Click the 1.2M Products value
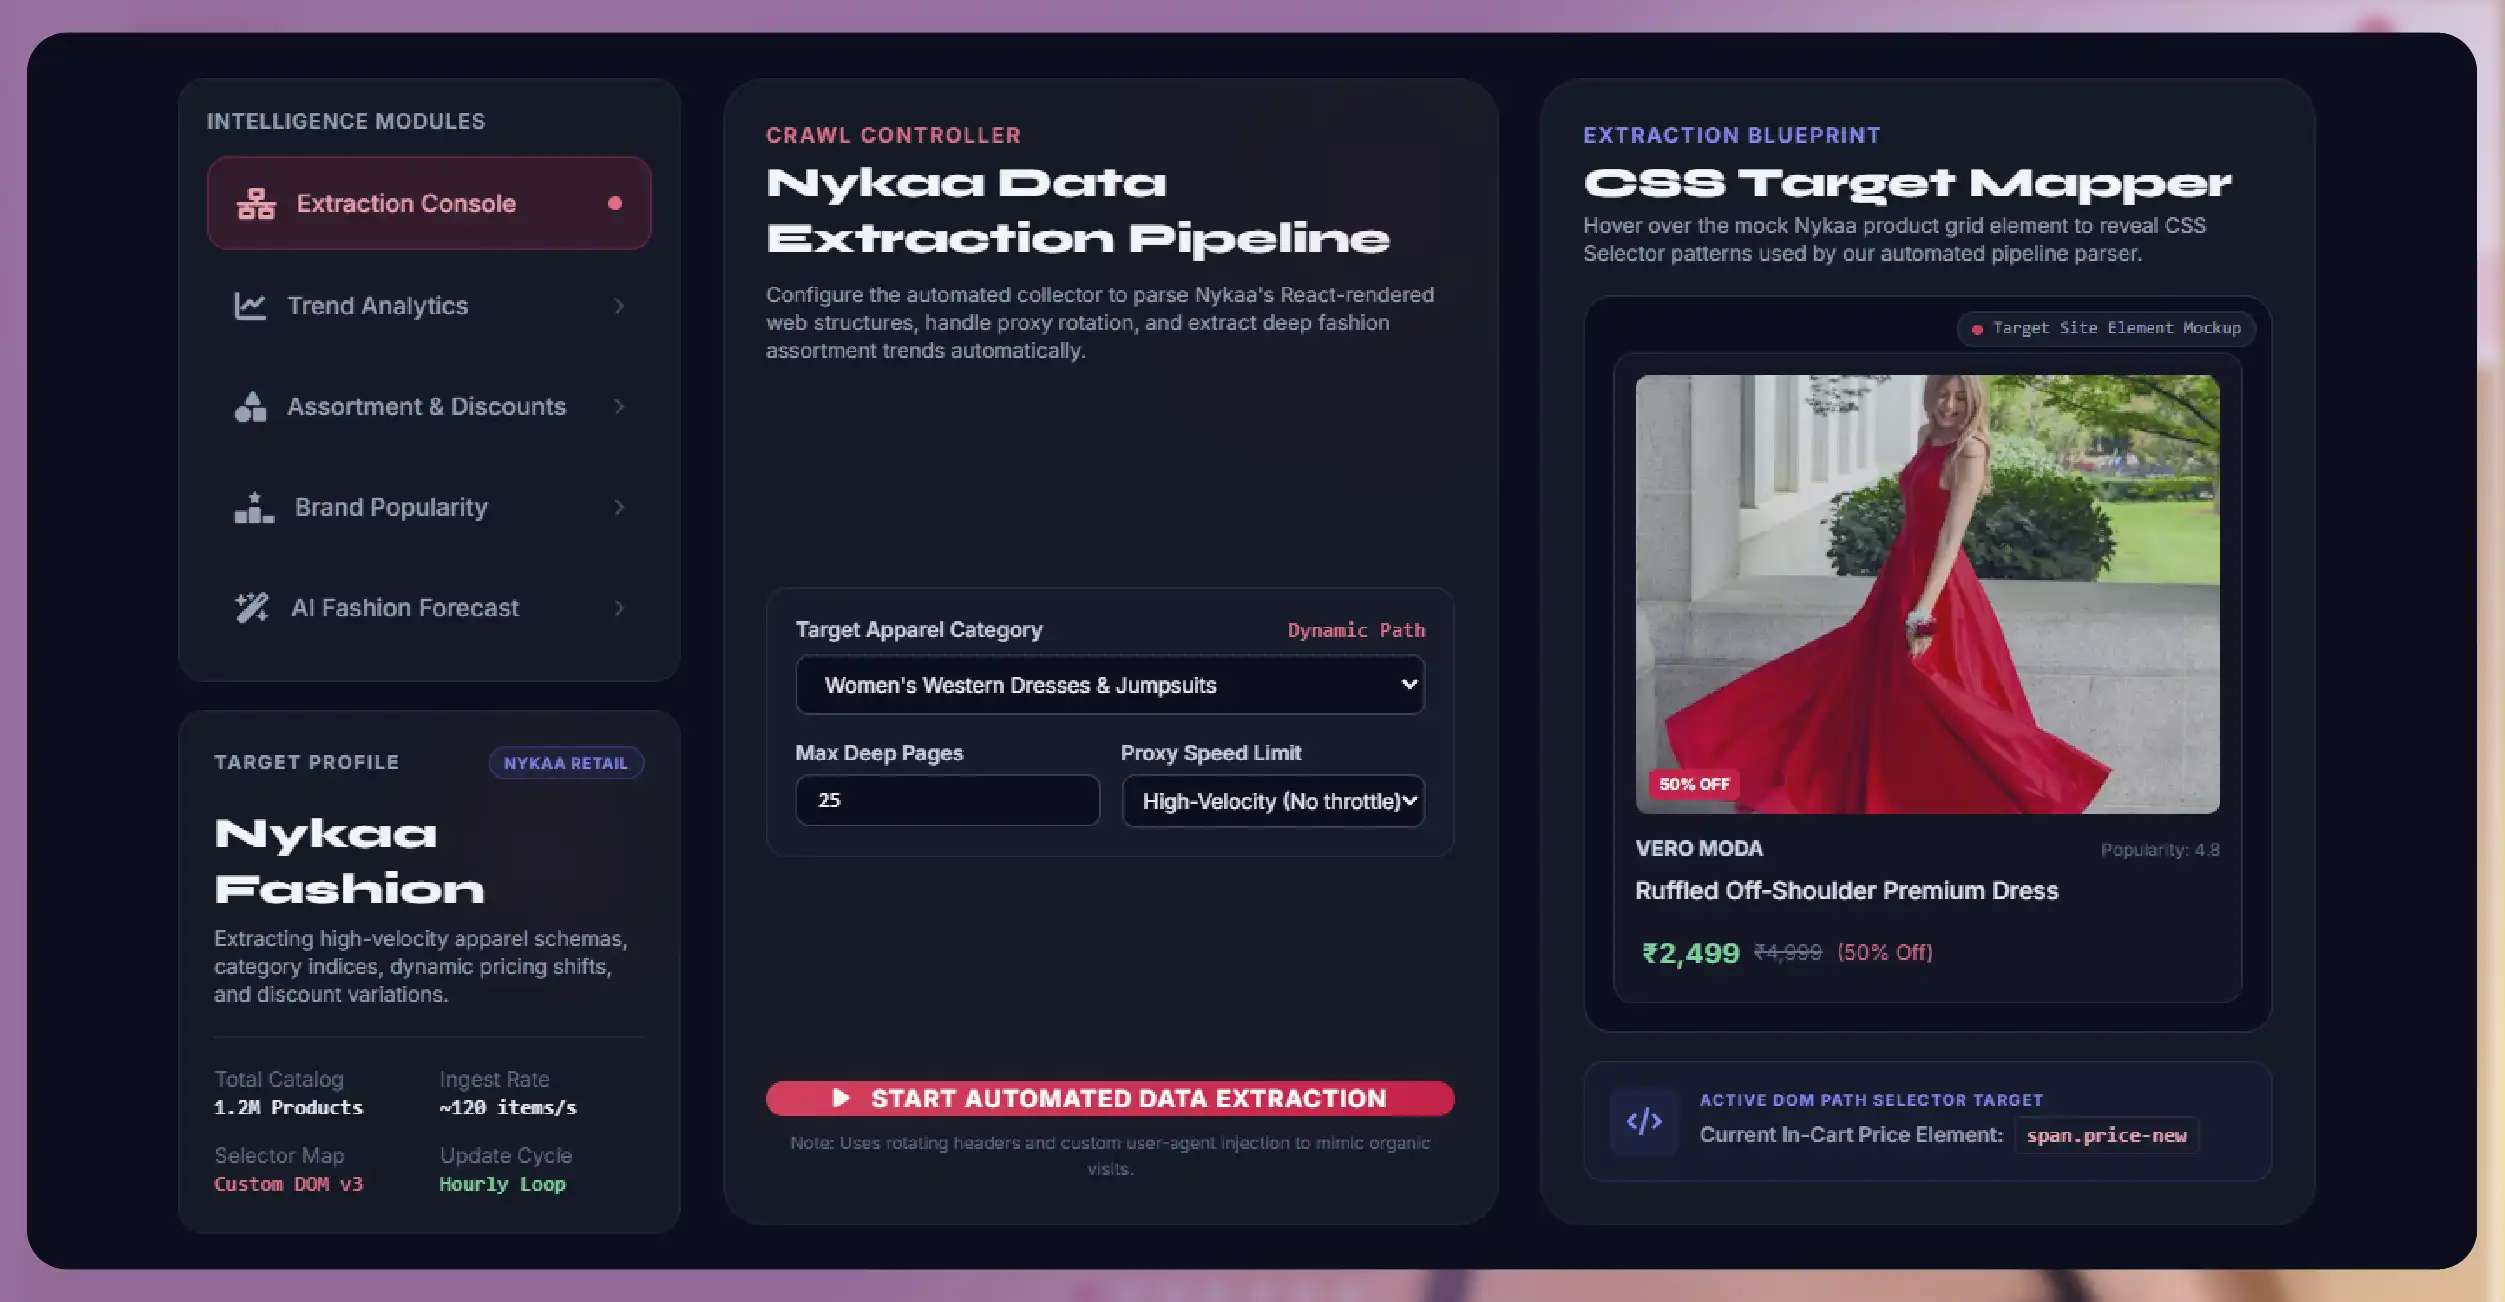 (288, 1108)
